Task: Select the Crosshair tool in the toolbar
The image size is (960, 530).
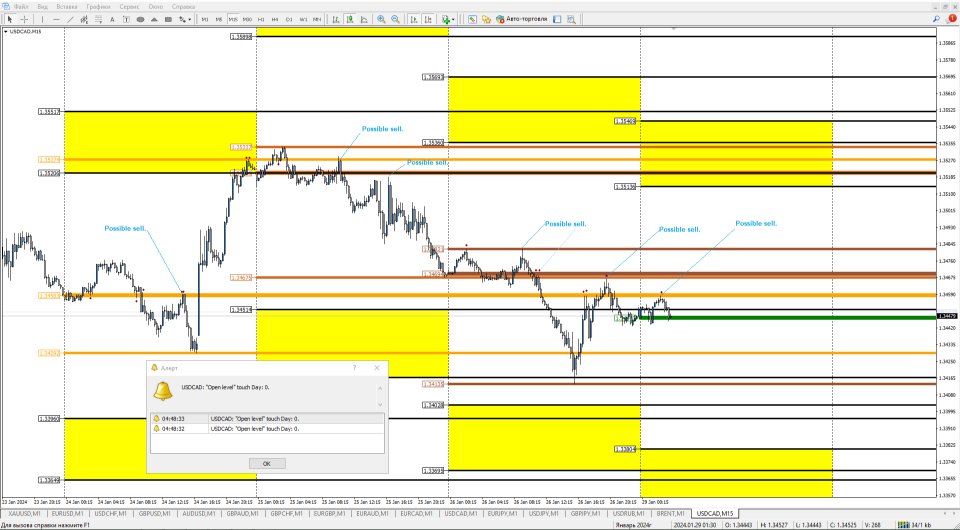Action: pos(24,19)
